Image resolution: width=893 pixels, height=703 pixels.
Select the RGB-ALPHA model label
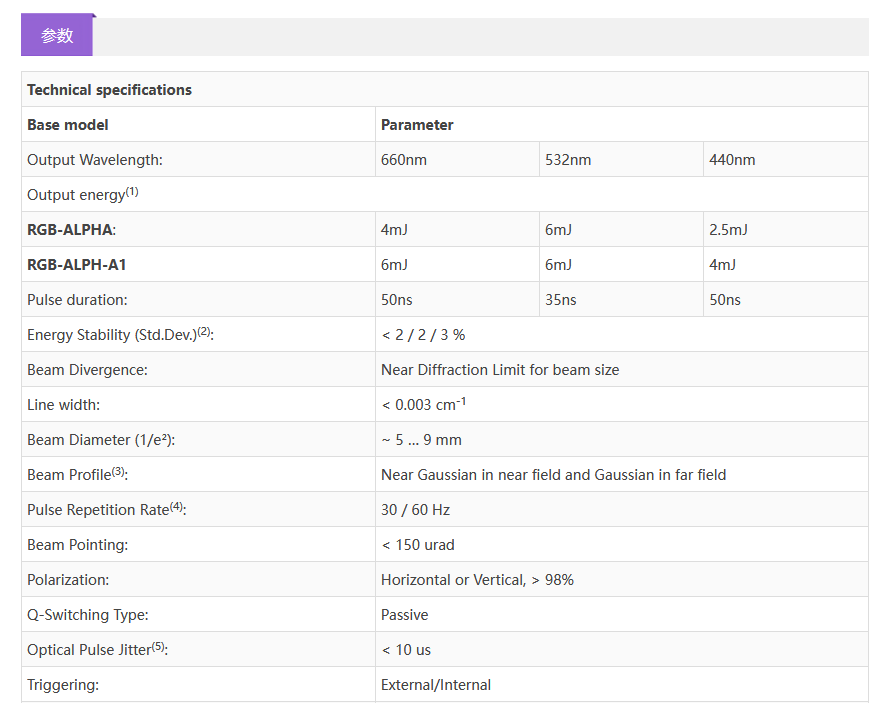click(71, 230)
